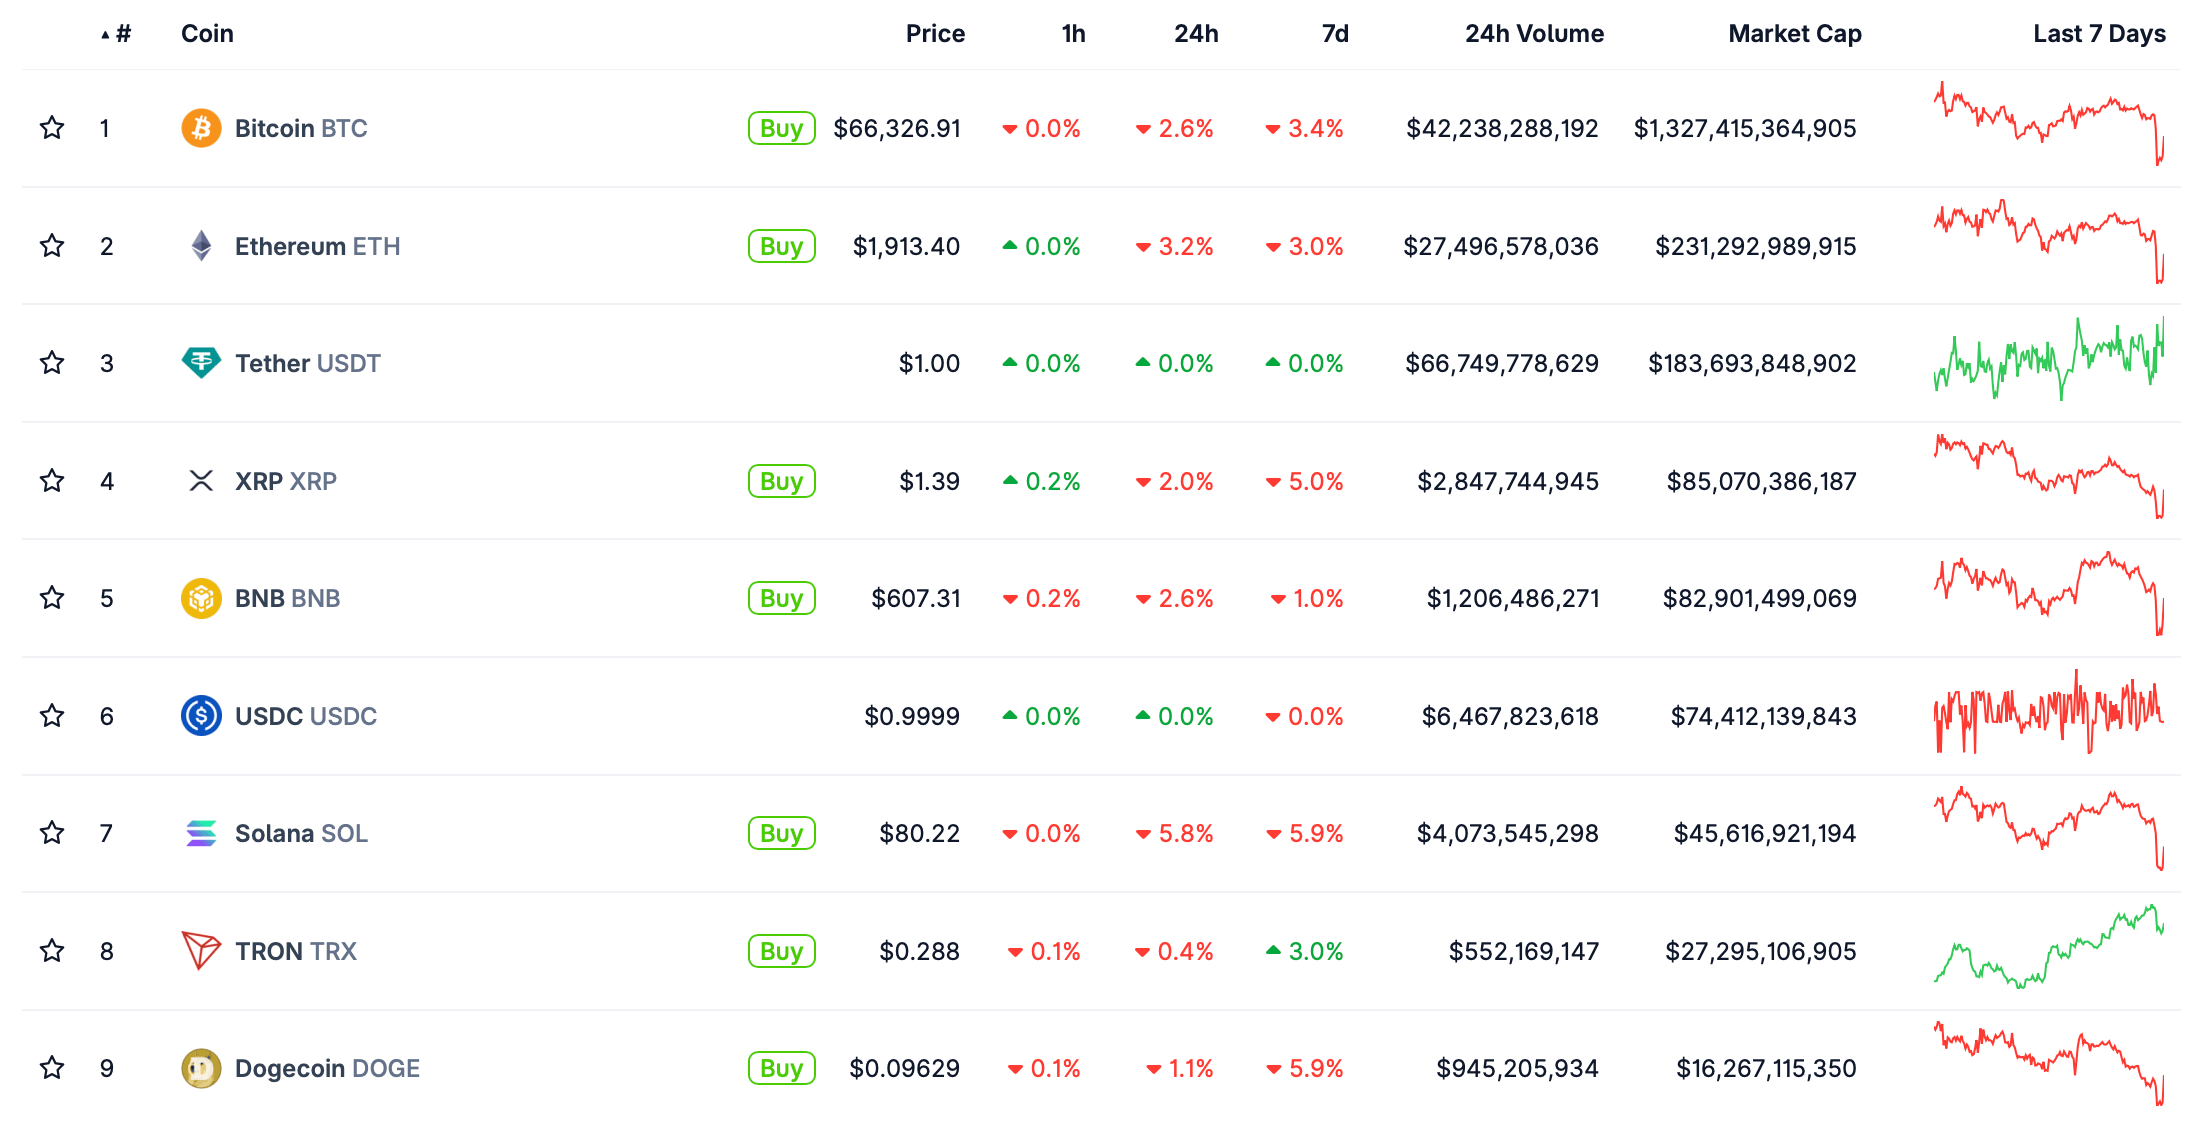Click the BNB coin logo icon
The image size is (2200, 1124).
(201, 598)
